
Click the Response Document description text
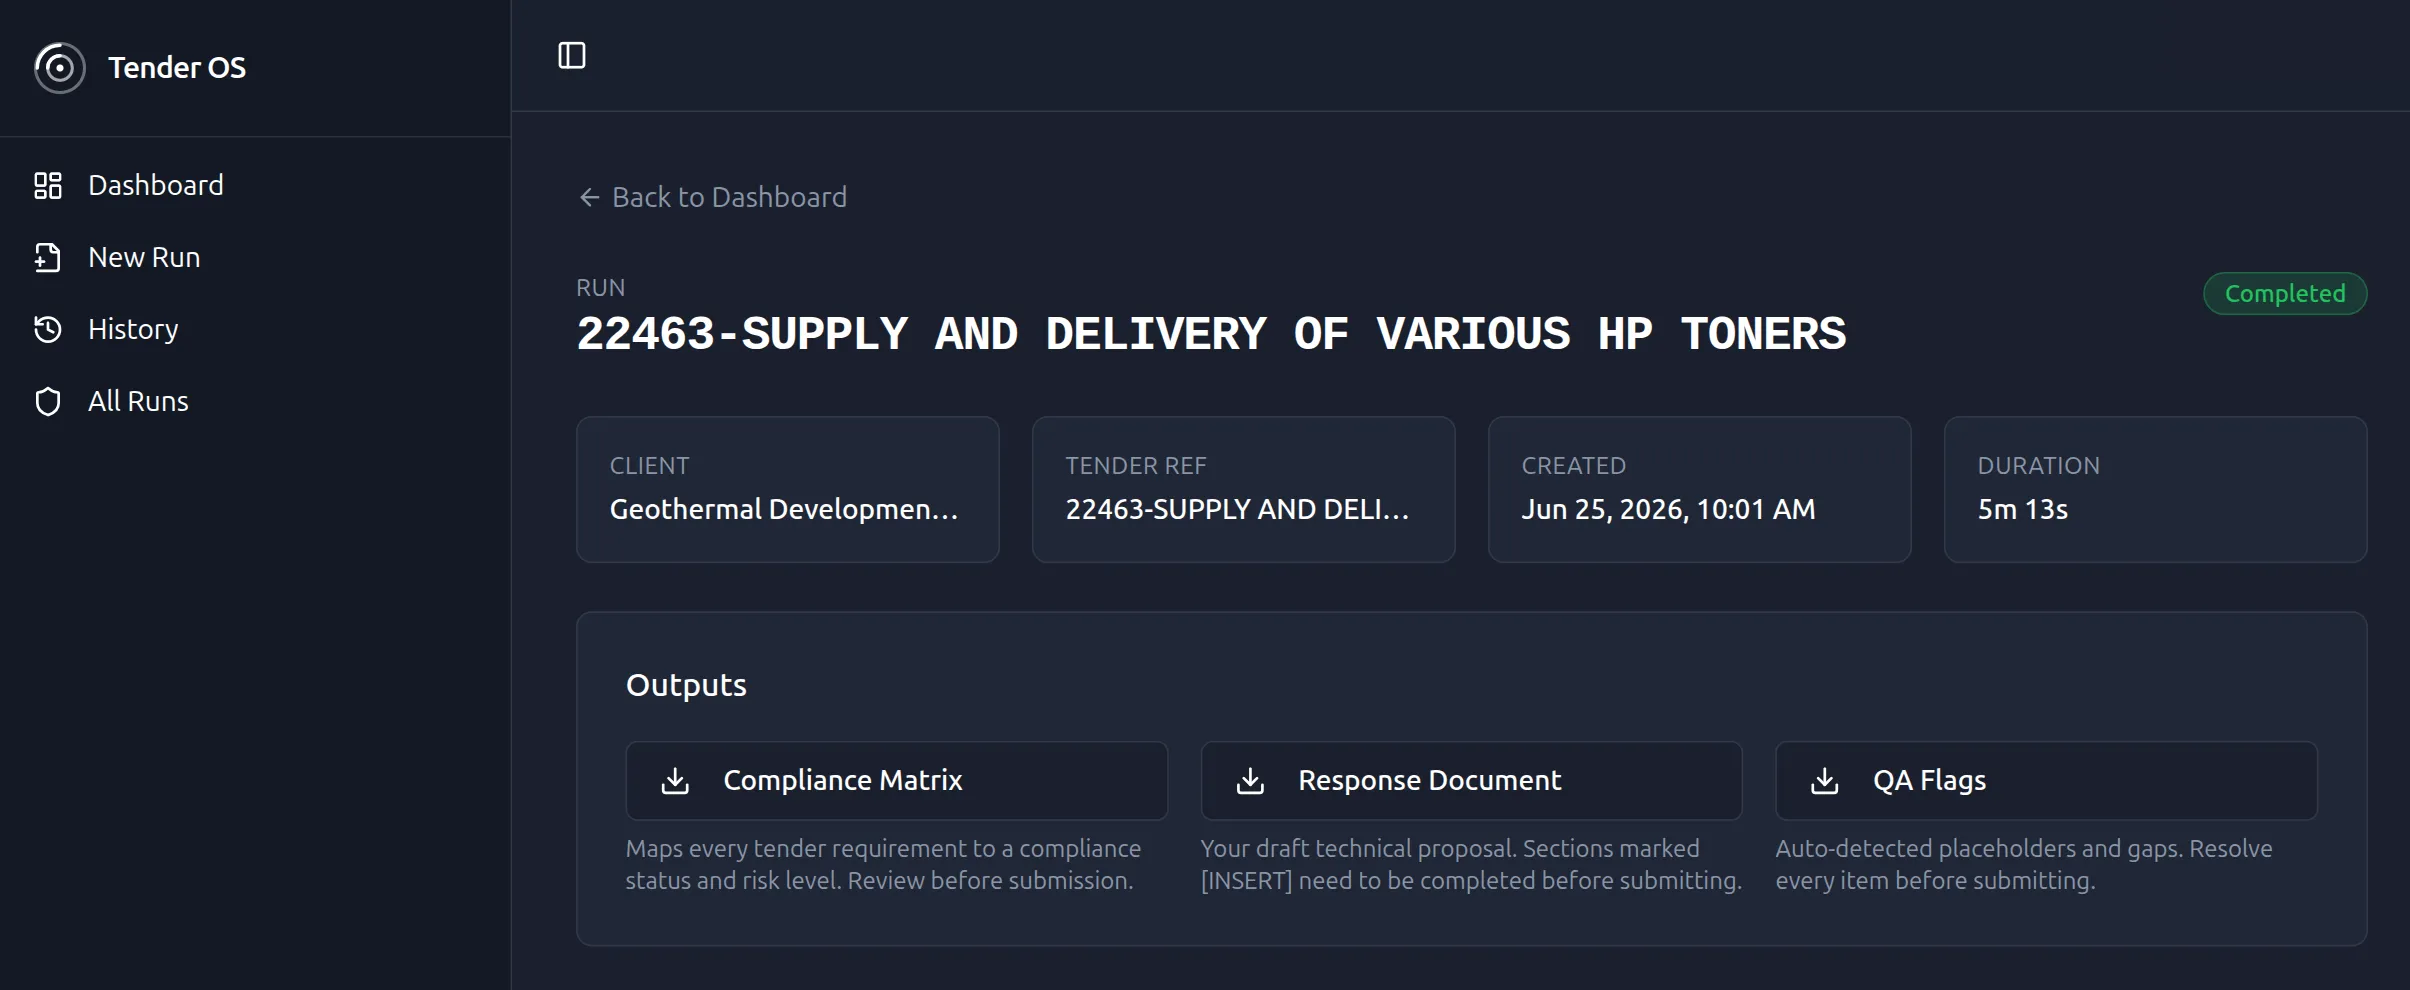click(1471, 865)
